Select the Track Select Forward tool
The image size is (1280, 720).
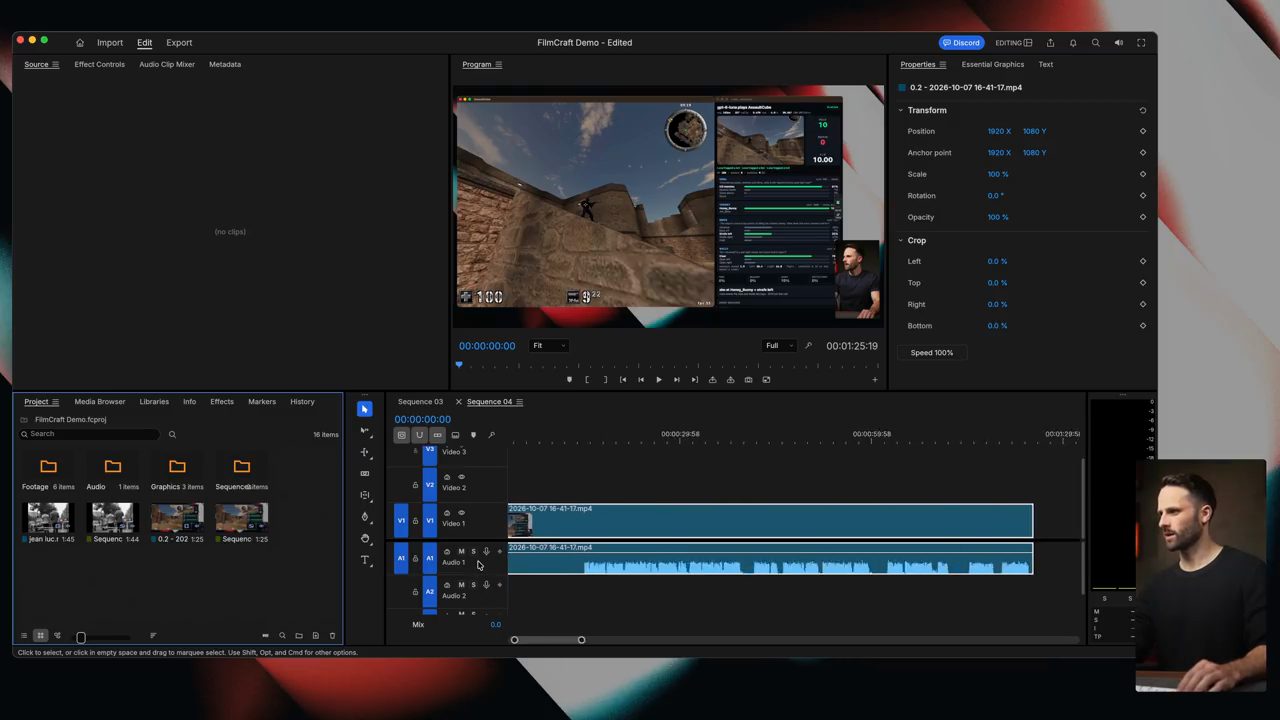coord(364,430)
